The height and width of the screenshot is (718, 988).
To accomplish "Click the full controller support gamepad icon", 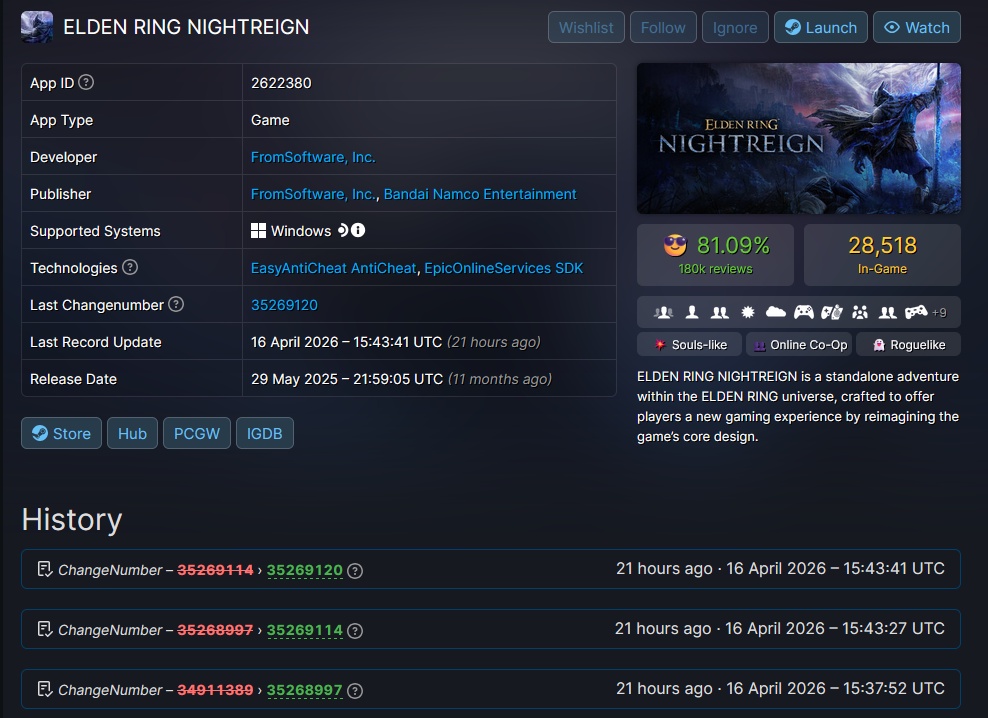I will click(x=803, y=312).
